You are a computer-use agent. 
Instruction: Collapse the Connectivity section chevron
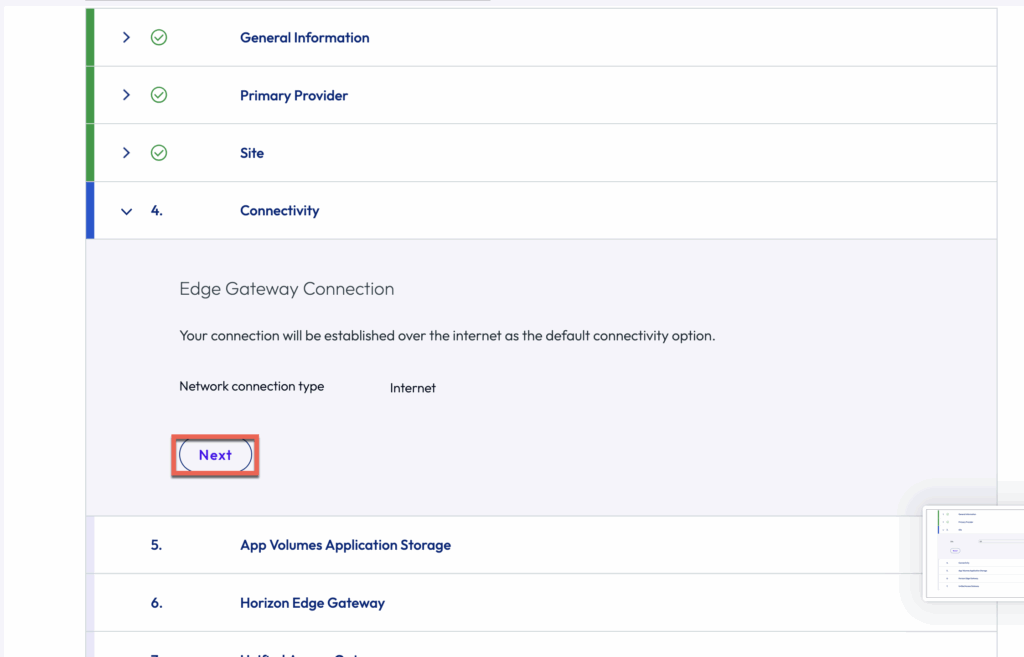[126, 211]
